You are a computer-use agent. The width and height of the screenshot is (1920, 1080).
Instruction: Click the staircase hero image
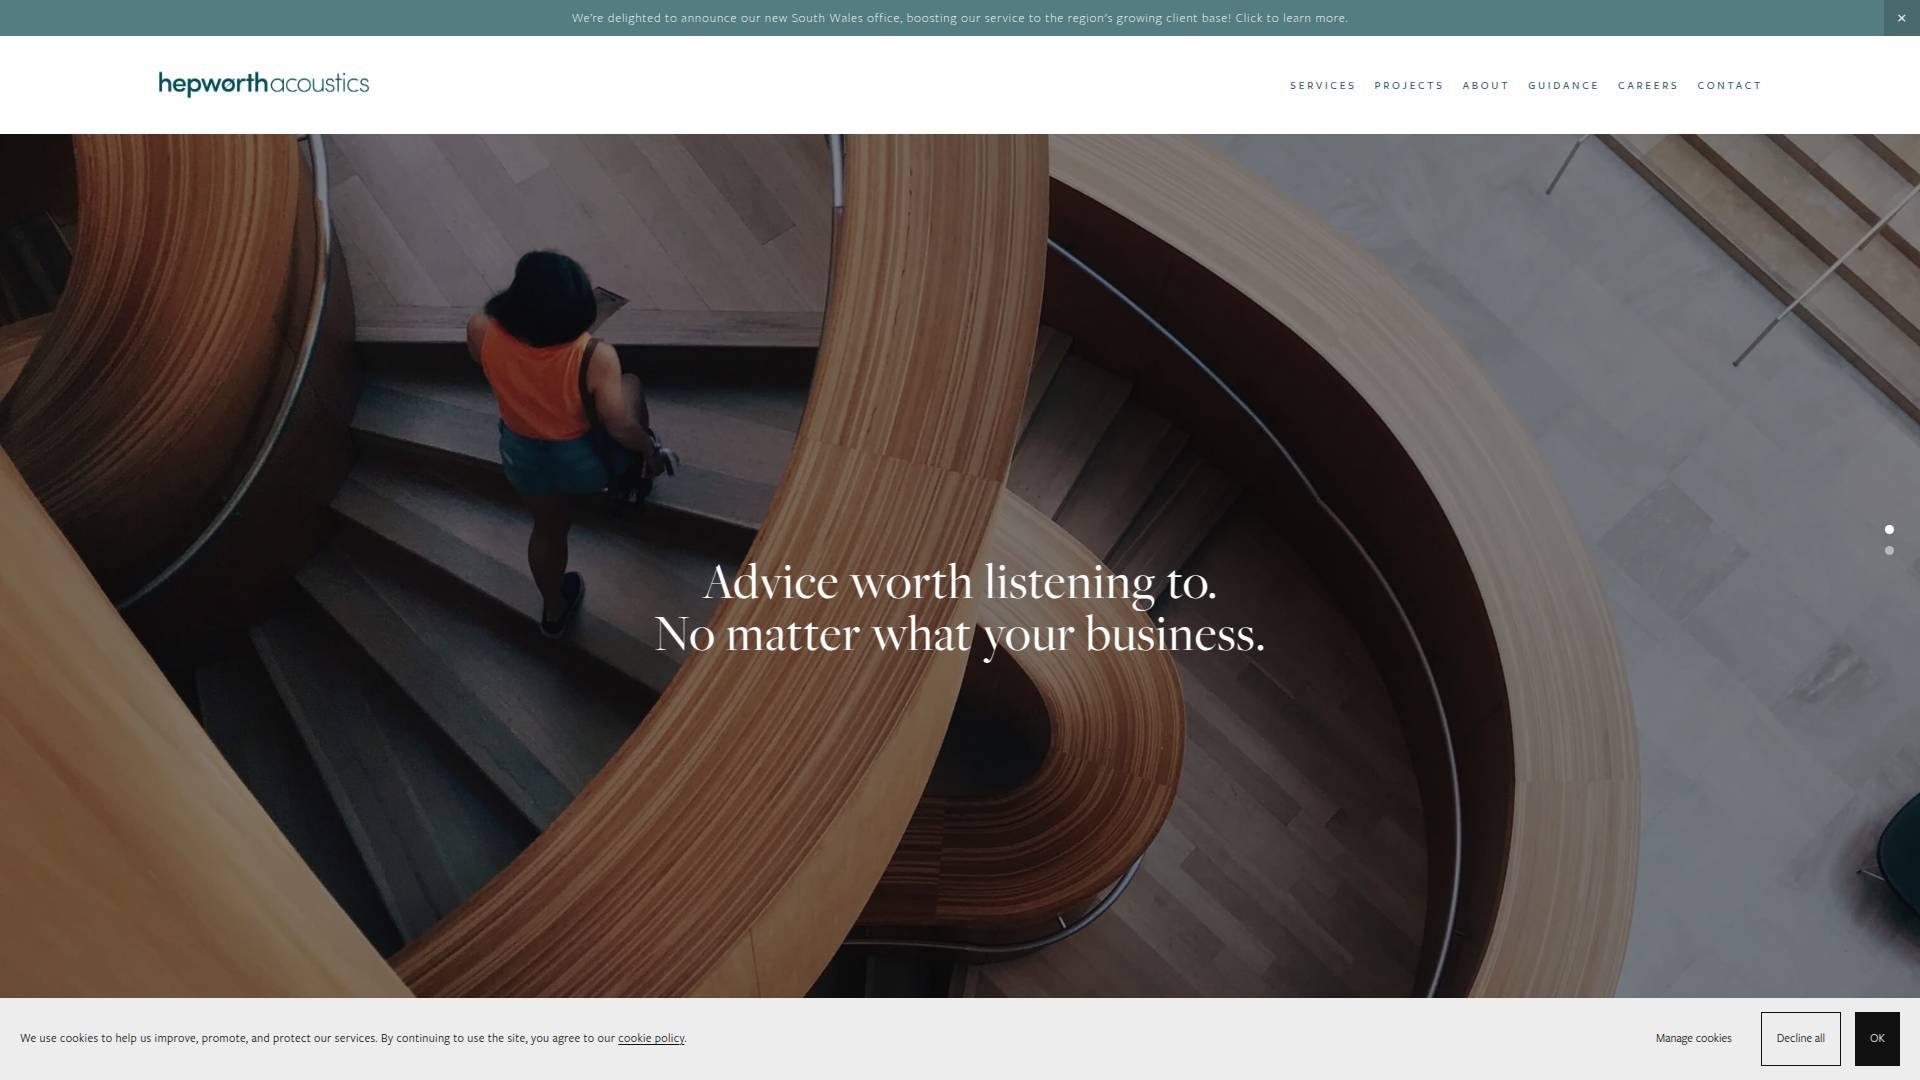[1300, 400]
